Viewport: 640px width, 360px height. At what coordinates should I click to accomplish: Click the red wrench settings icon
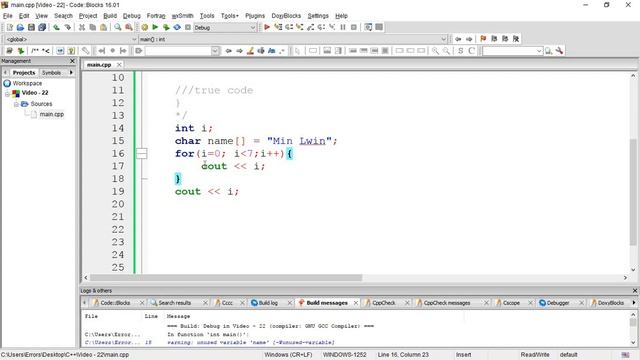559,51
